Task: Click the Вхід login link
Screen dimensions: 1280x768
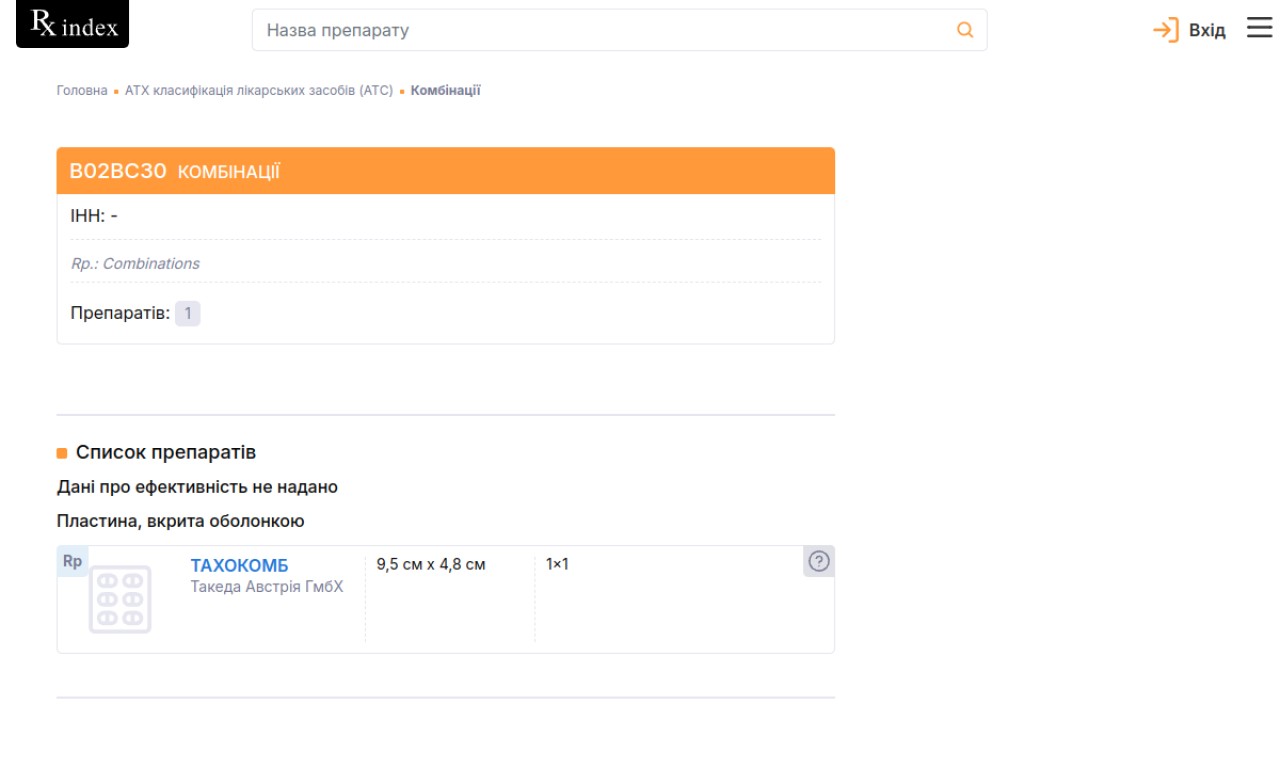Action: coord(1206,30)
